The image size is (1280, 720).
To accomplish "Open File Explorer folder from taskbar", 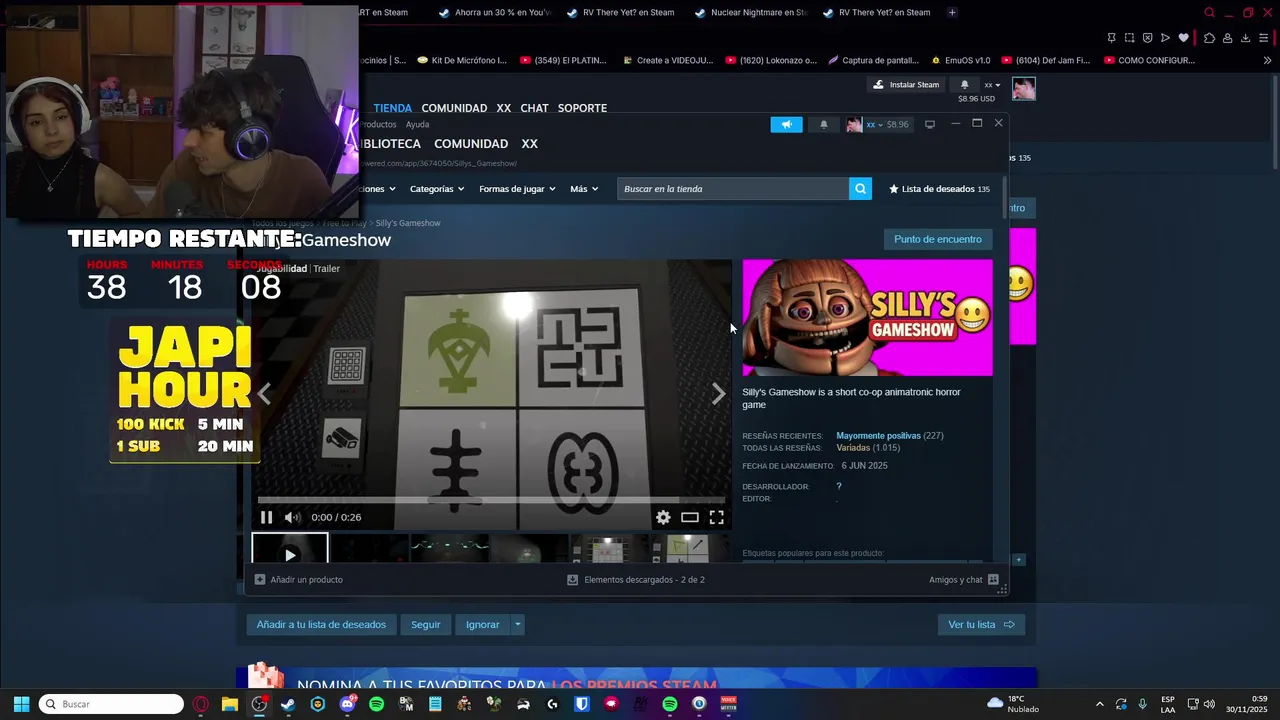I will pos(230,704).
